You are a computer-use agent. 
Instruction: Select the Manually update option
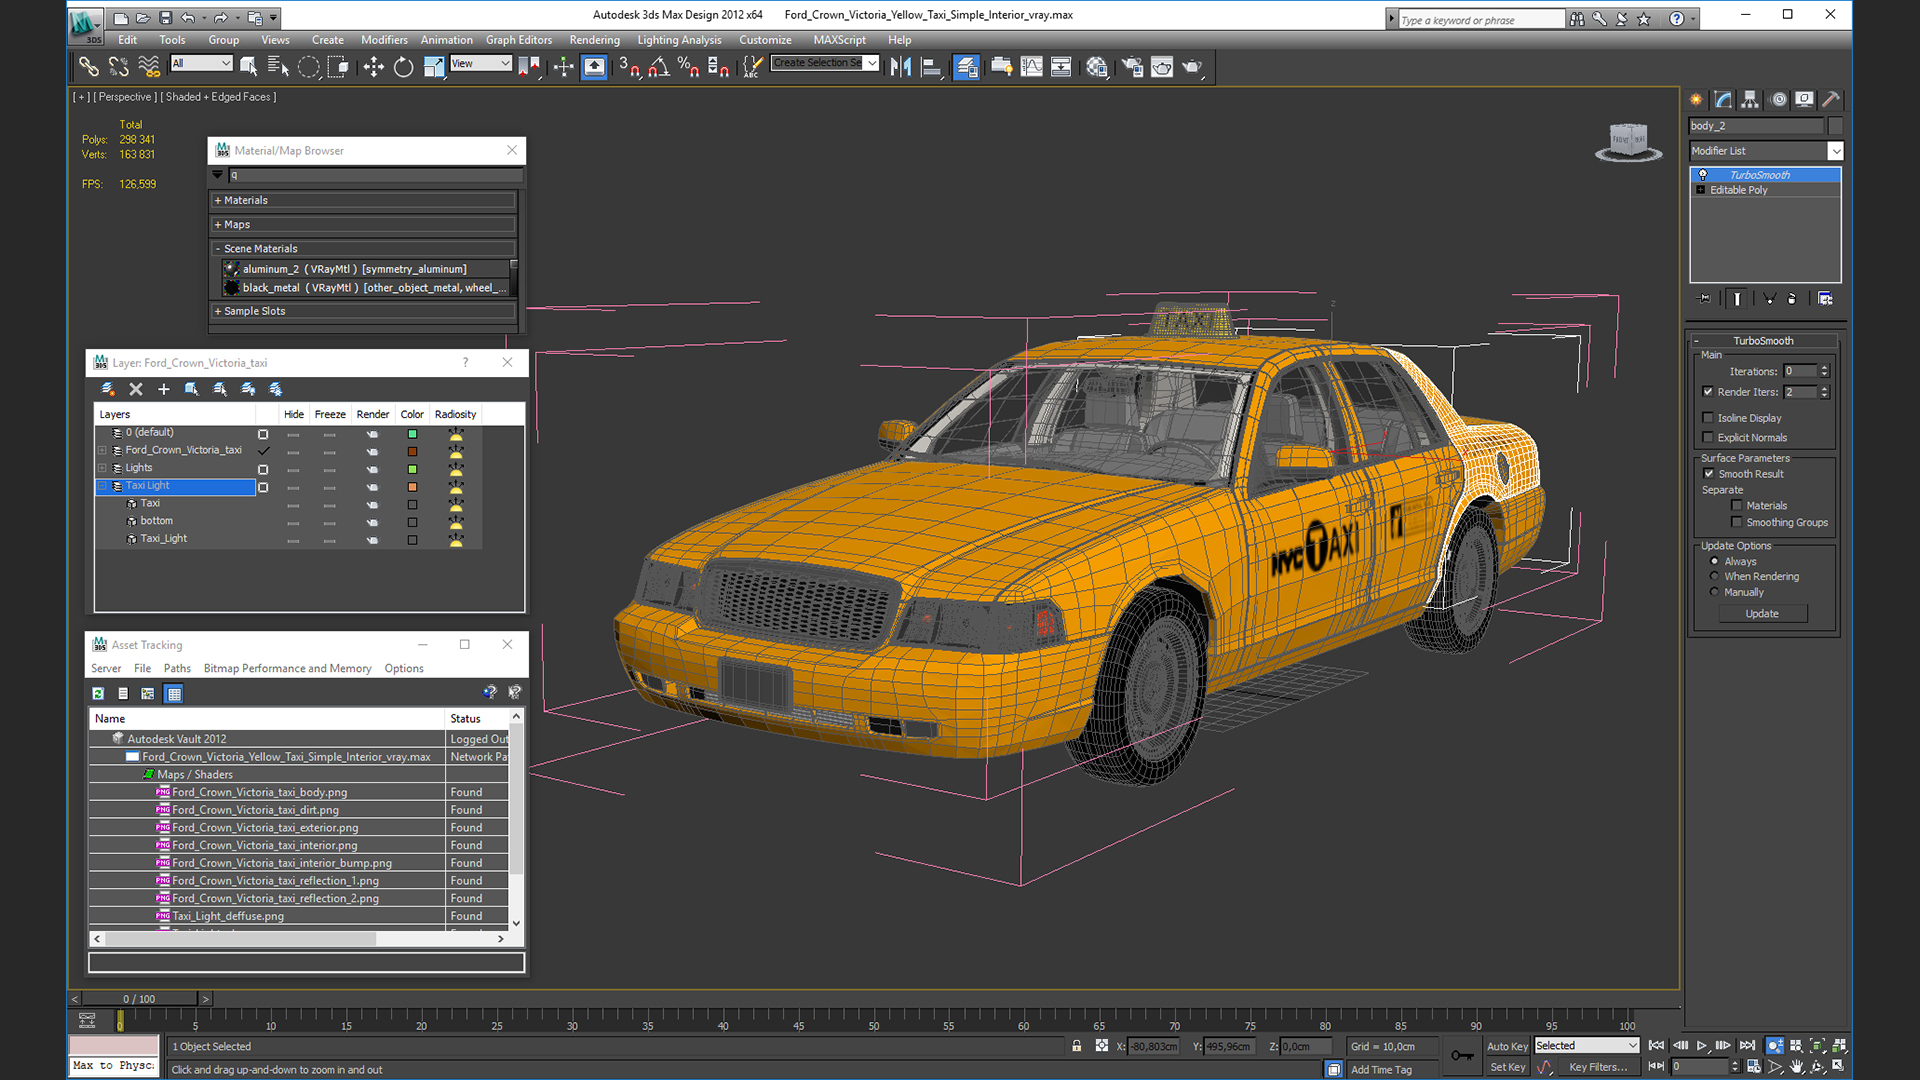click(x=1714, y=592)
